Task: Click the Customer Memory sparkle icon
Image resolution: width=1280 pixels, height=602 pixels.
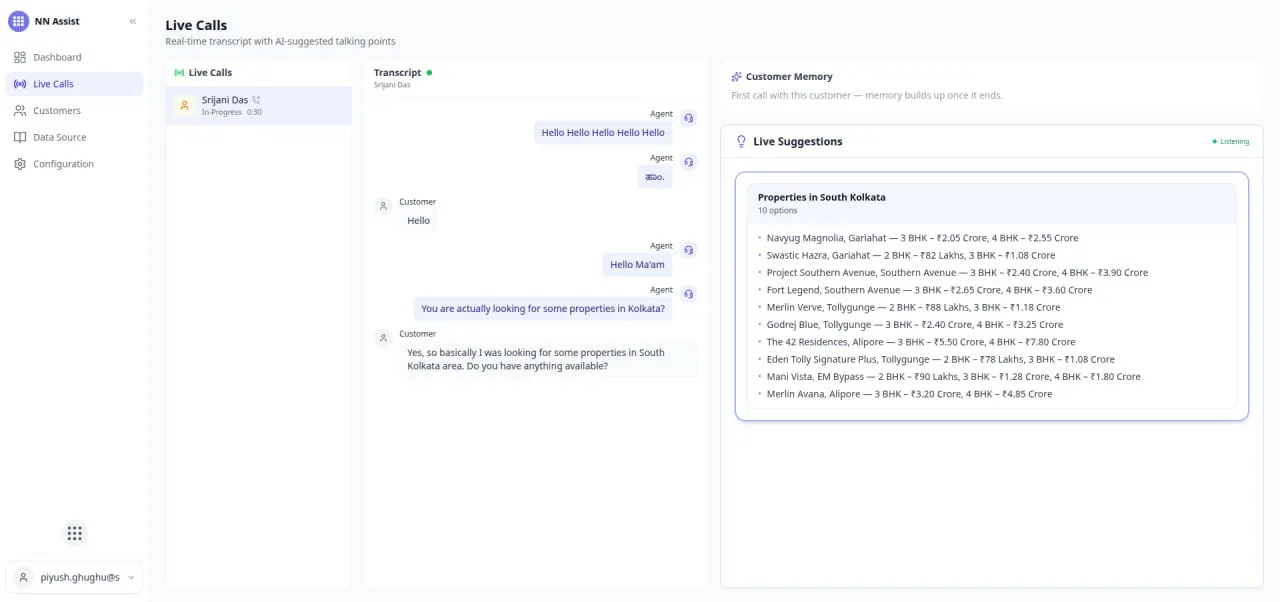Action: (737, 76)
